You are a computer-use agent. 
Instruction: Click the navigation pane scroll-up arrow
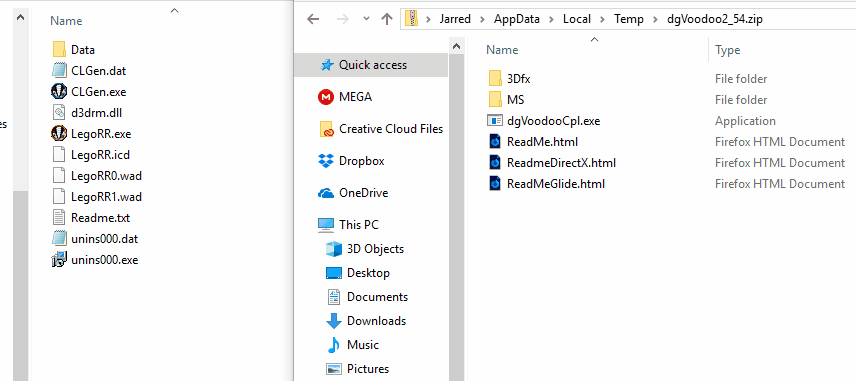point(456,47)
